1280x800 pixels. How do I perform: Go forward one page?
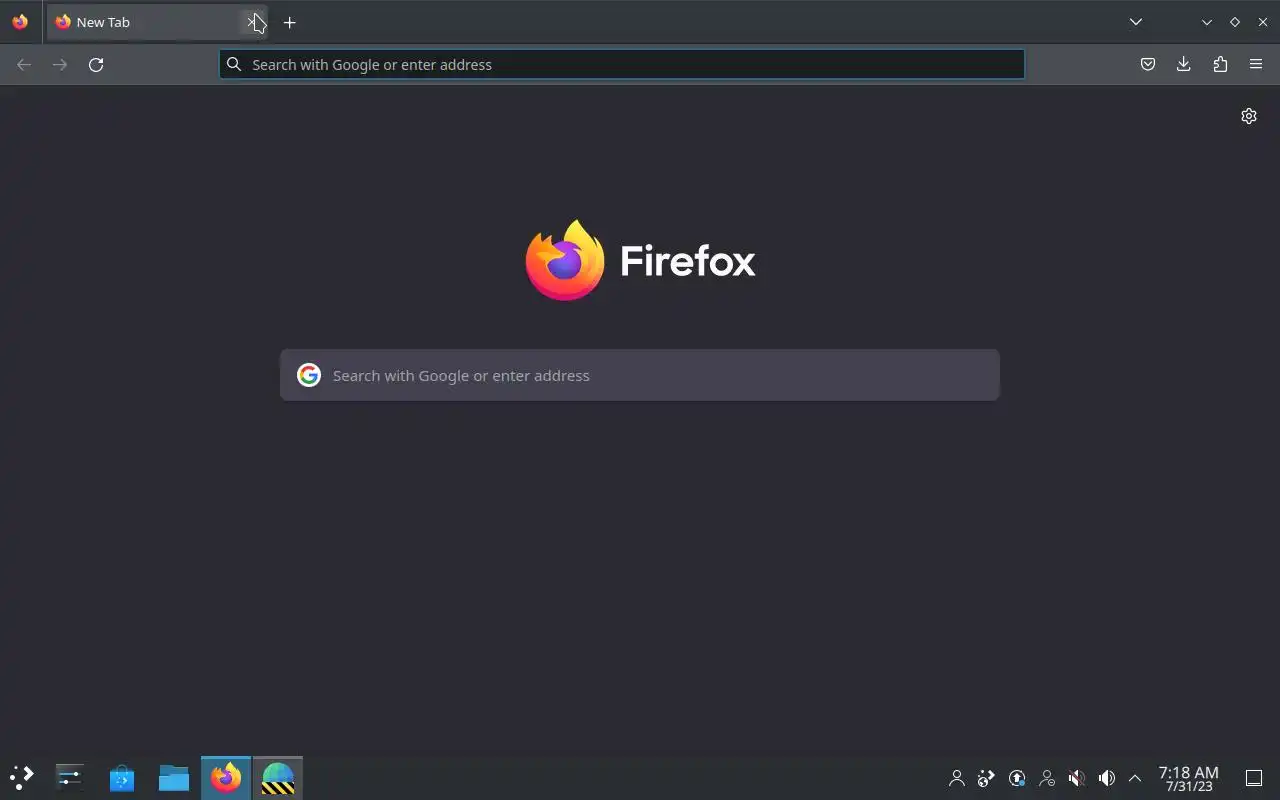(60, 64)
